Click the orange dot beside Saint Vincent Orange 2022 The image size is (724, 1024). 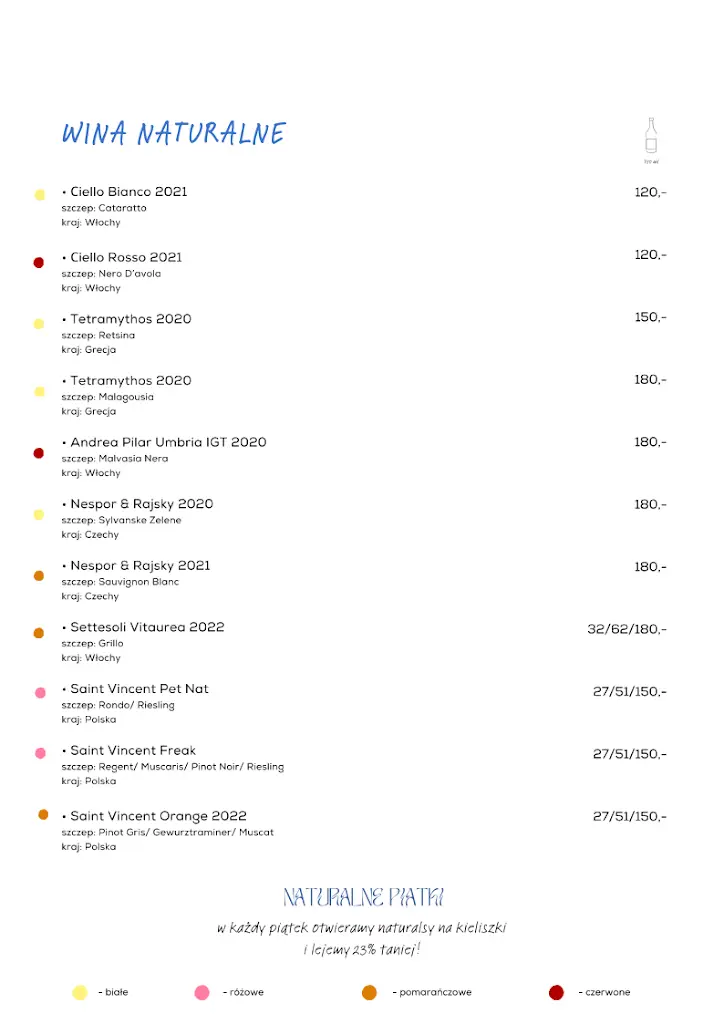point(43,815)
